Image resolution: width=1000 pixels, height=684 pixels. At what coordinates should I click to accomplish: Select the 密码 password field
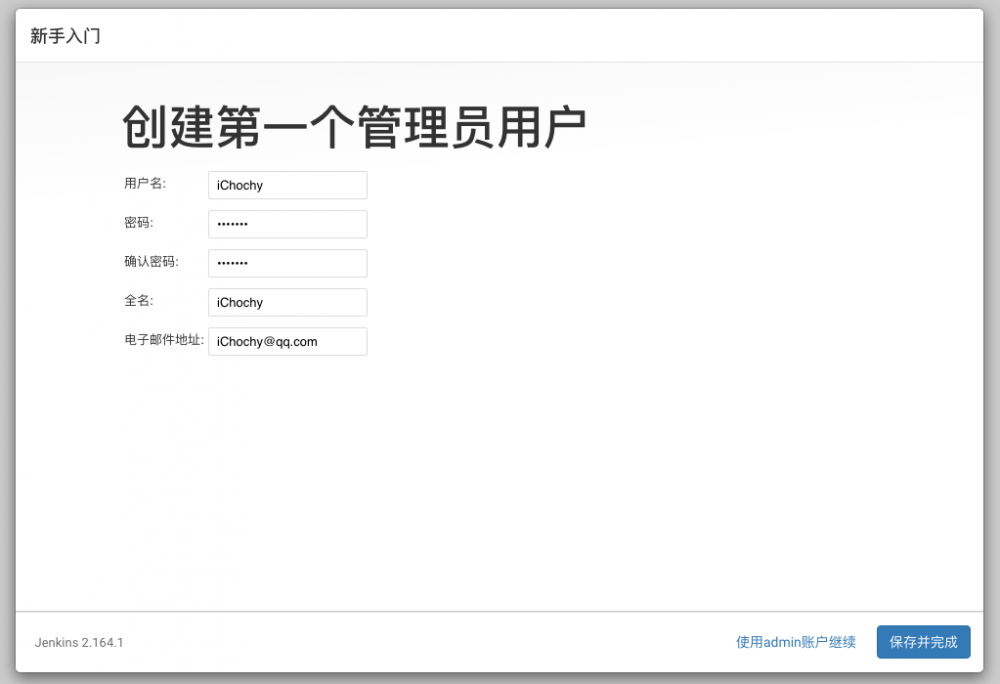(287, 223)
